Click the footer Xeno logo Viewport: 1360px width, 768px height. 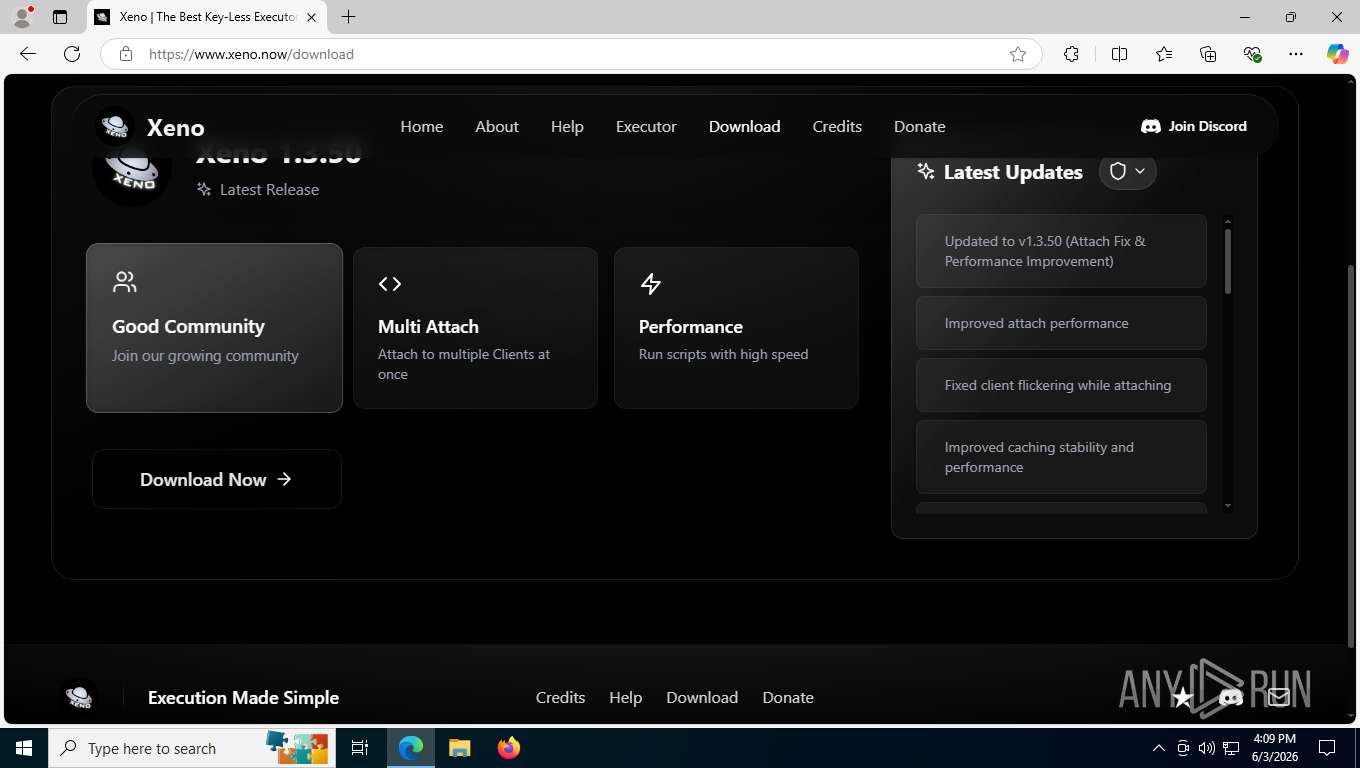pos(79,696)
